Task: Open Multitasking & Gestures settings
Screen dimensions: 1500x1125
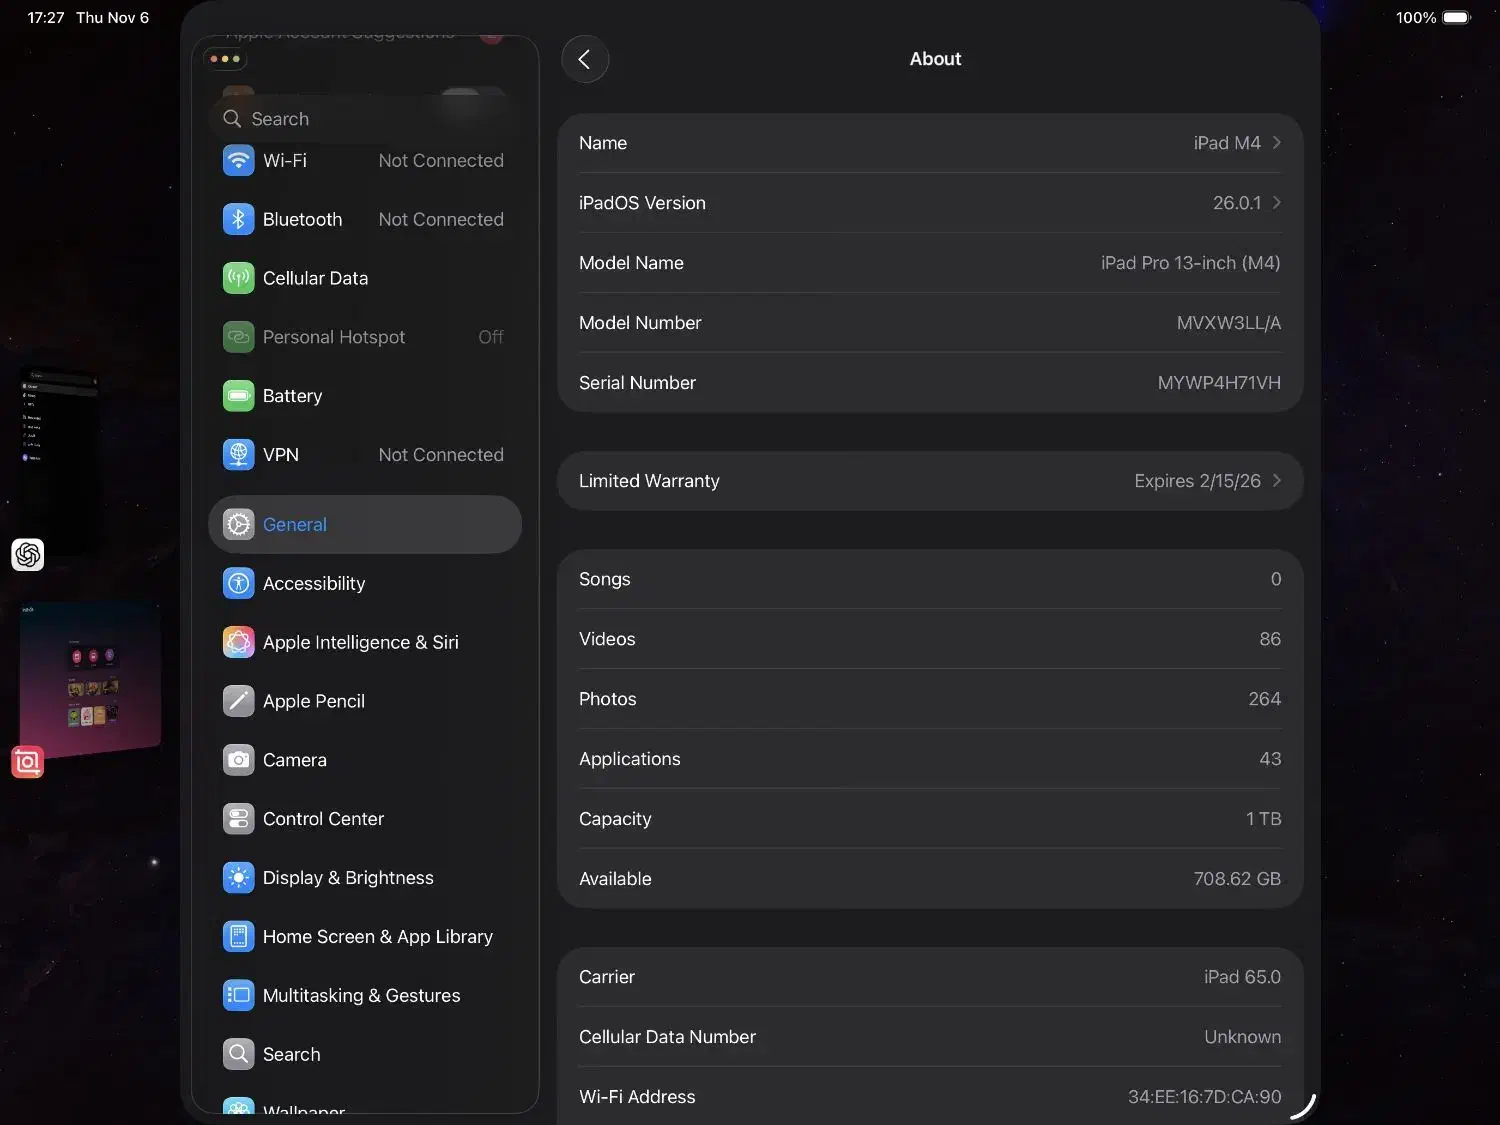Action: click(361, 996)
